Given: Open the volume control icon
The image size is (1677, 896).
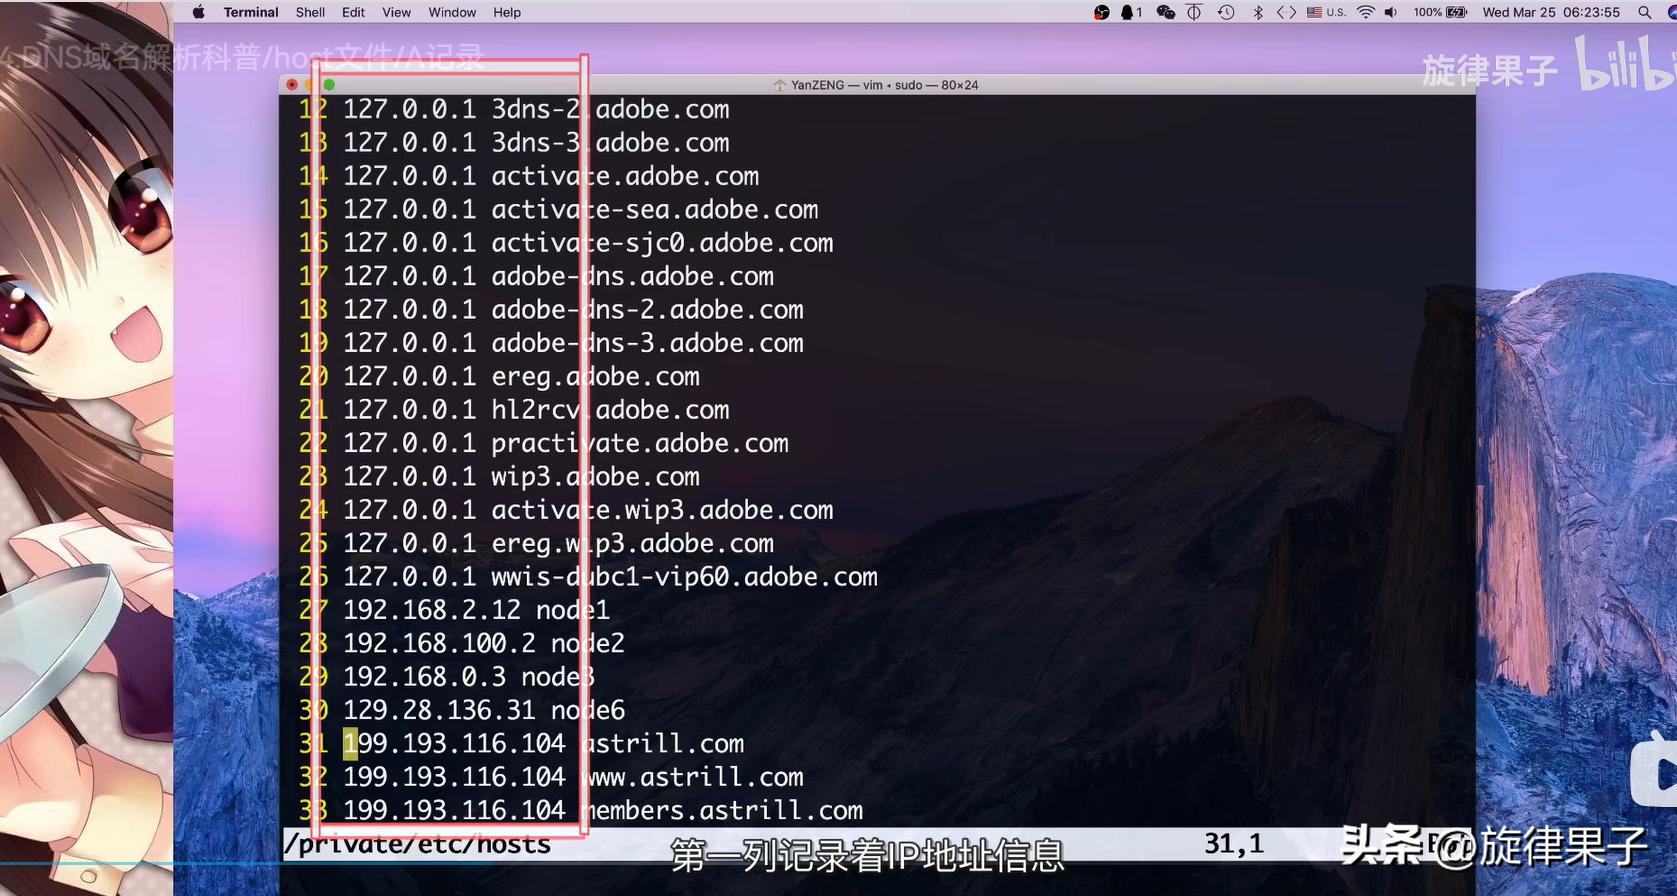Looking at the screenshot, I should point(1391,12).
